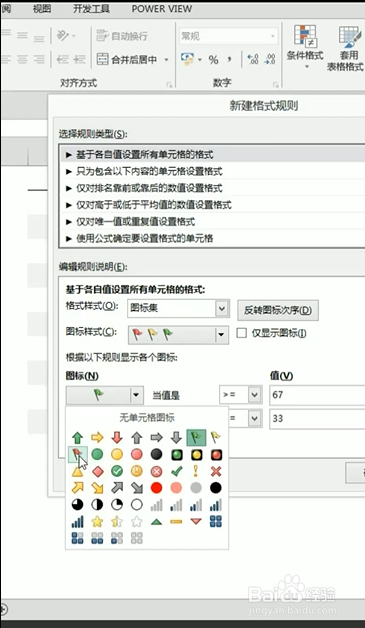Select the red diamond icon

click(97, 471)
